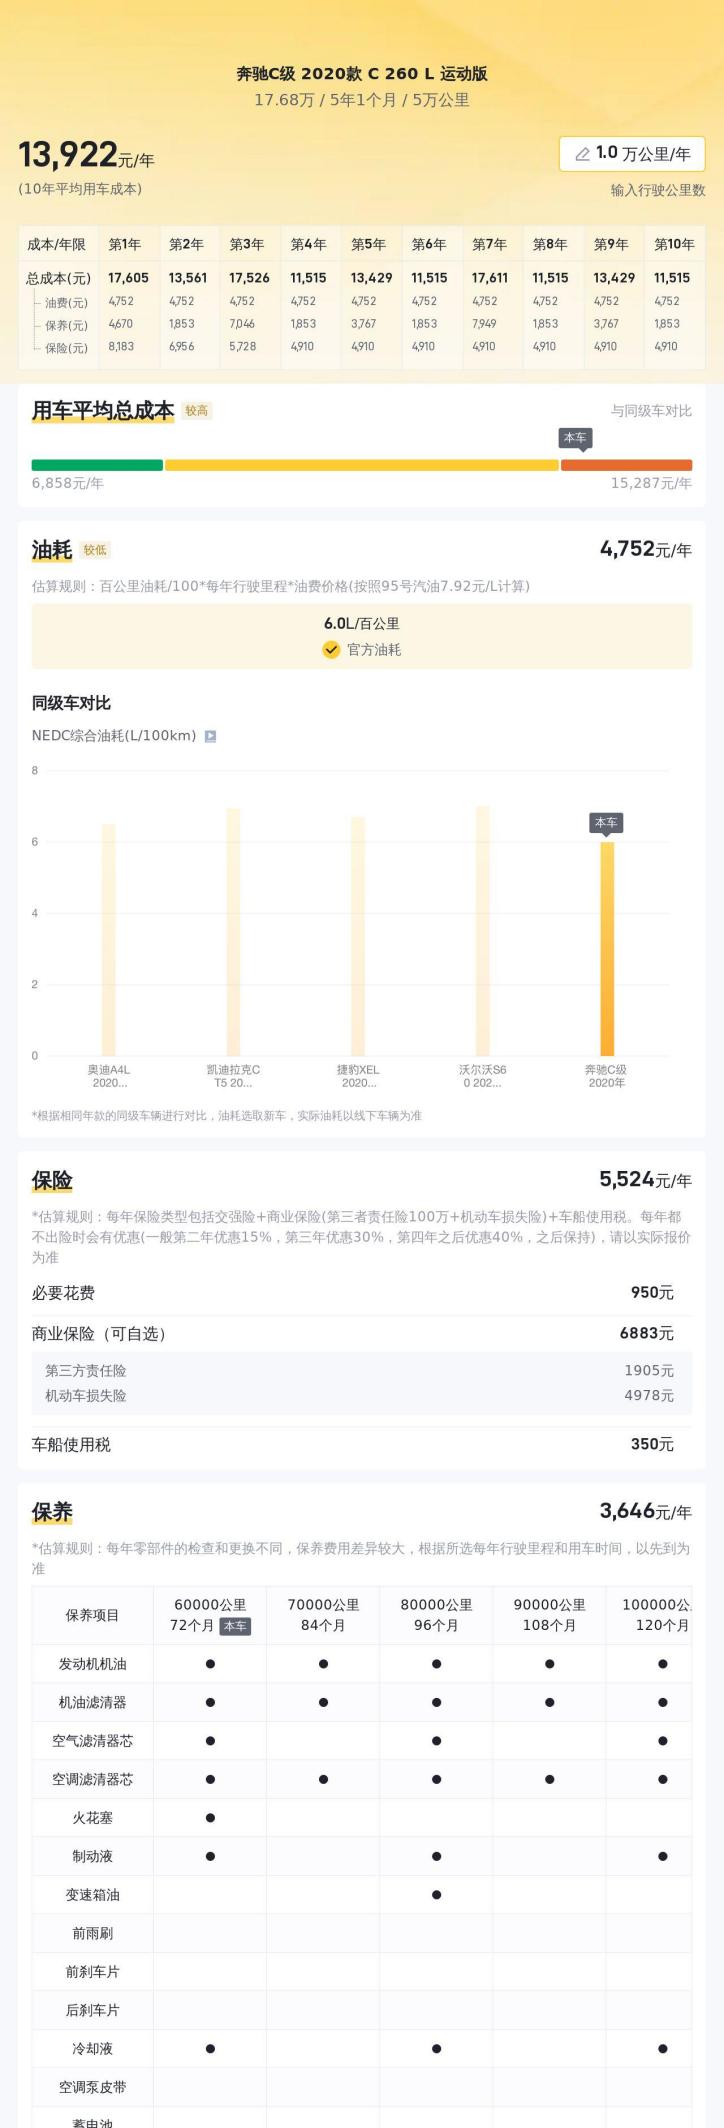The image size is (724, 2128).
Task: Click the 本车 label above 奔驰C级 bar
Action: 606,823
